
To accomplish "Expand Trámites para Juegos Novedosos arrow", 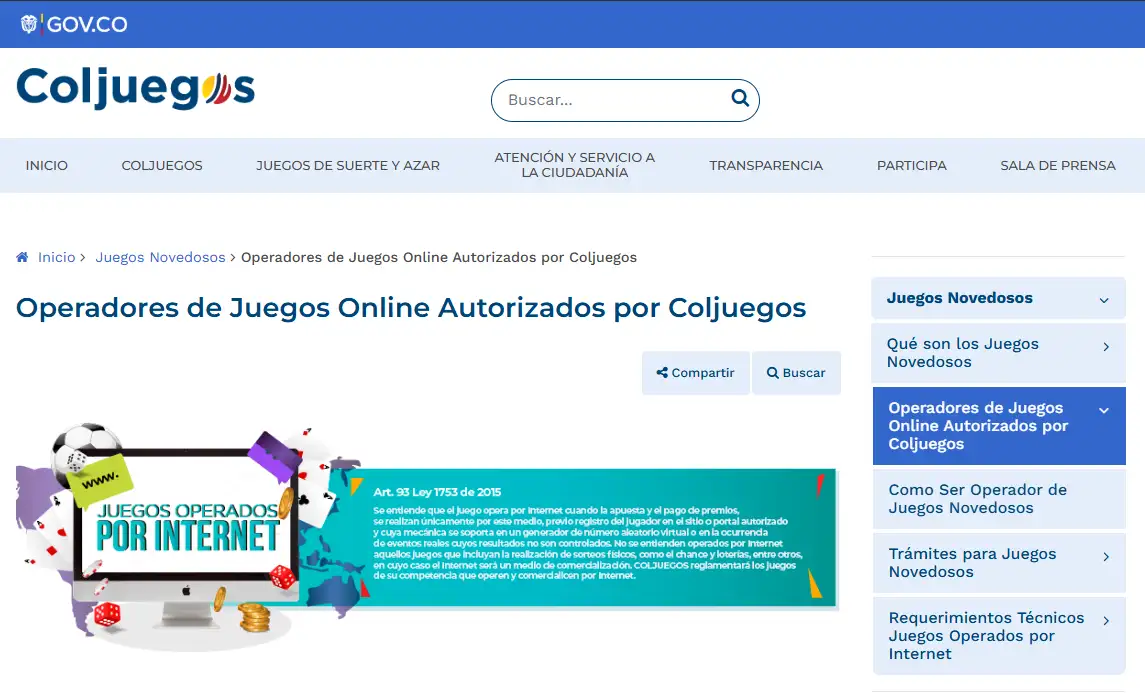I will tap(1106, 557).
